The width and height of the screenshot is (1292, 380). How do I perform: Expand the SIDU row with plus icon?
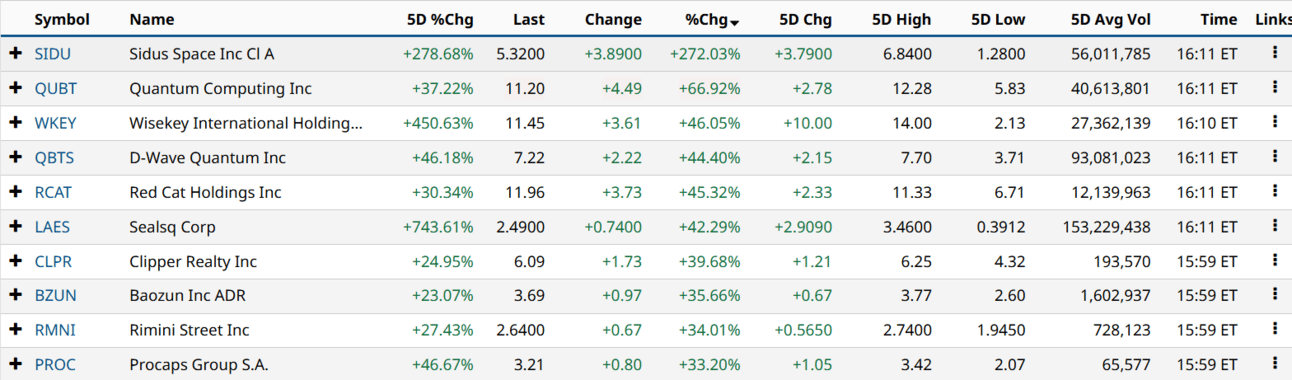15,54
